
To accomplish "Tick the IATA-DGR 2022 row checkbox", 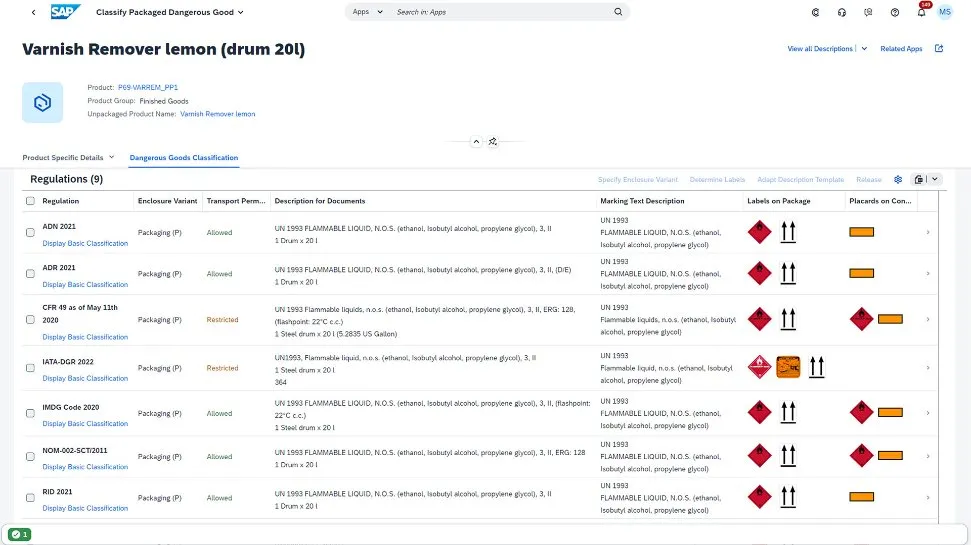I will click(x=30, y=368).
